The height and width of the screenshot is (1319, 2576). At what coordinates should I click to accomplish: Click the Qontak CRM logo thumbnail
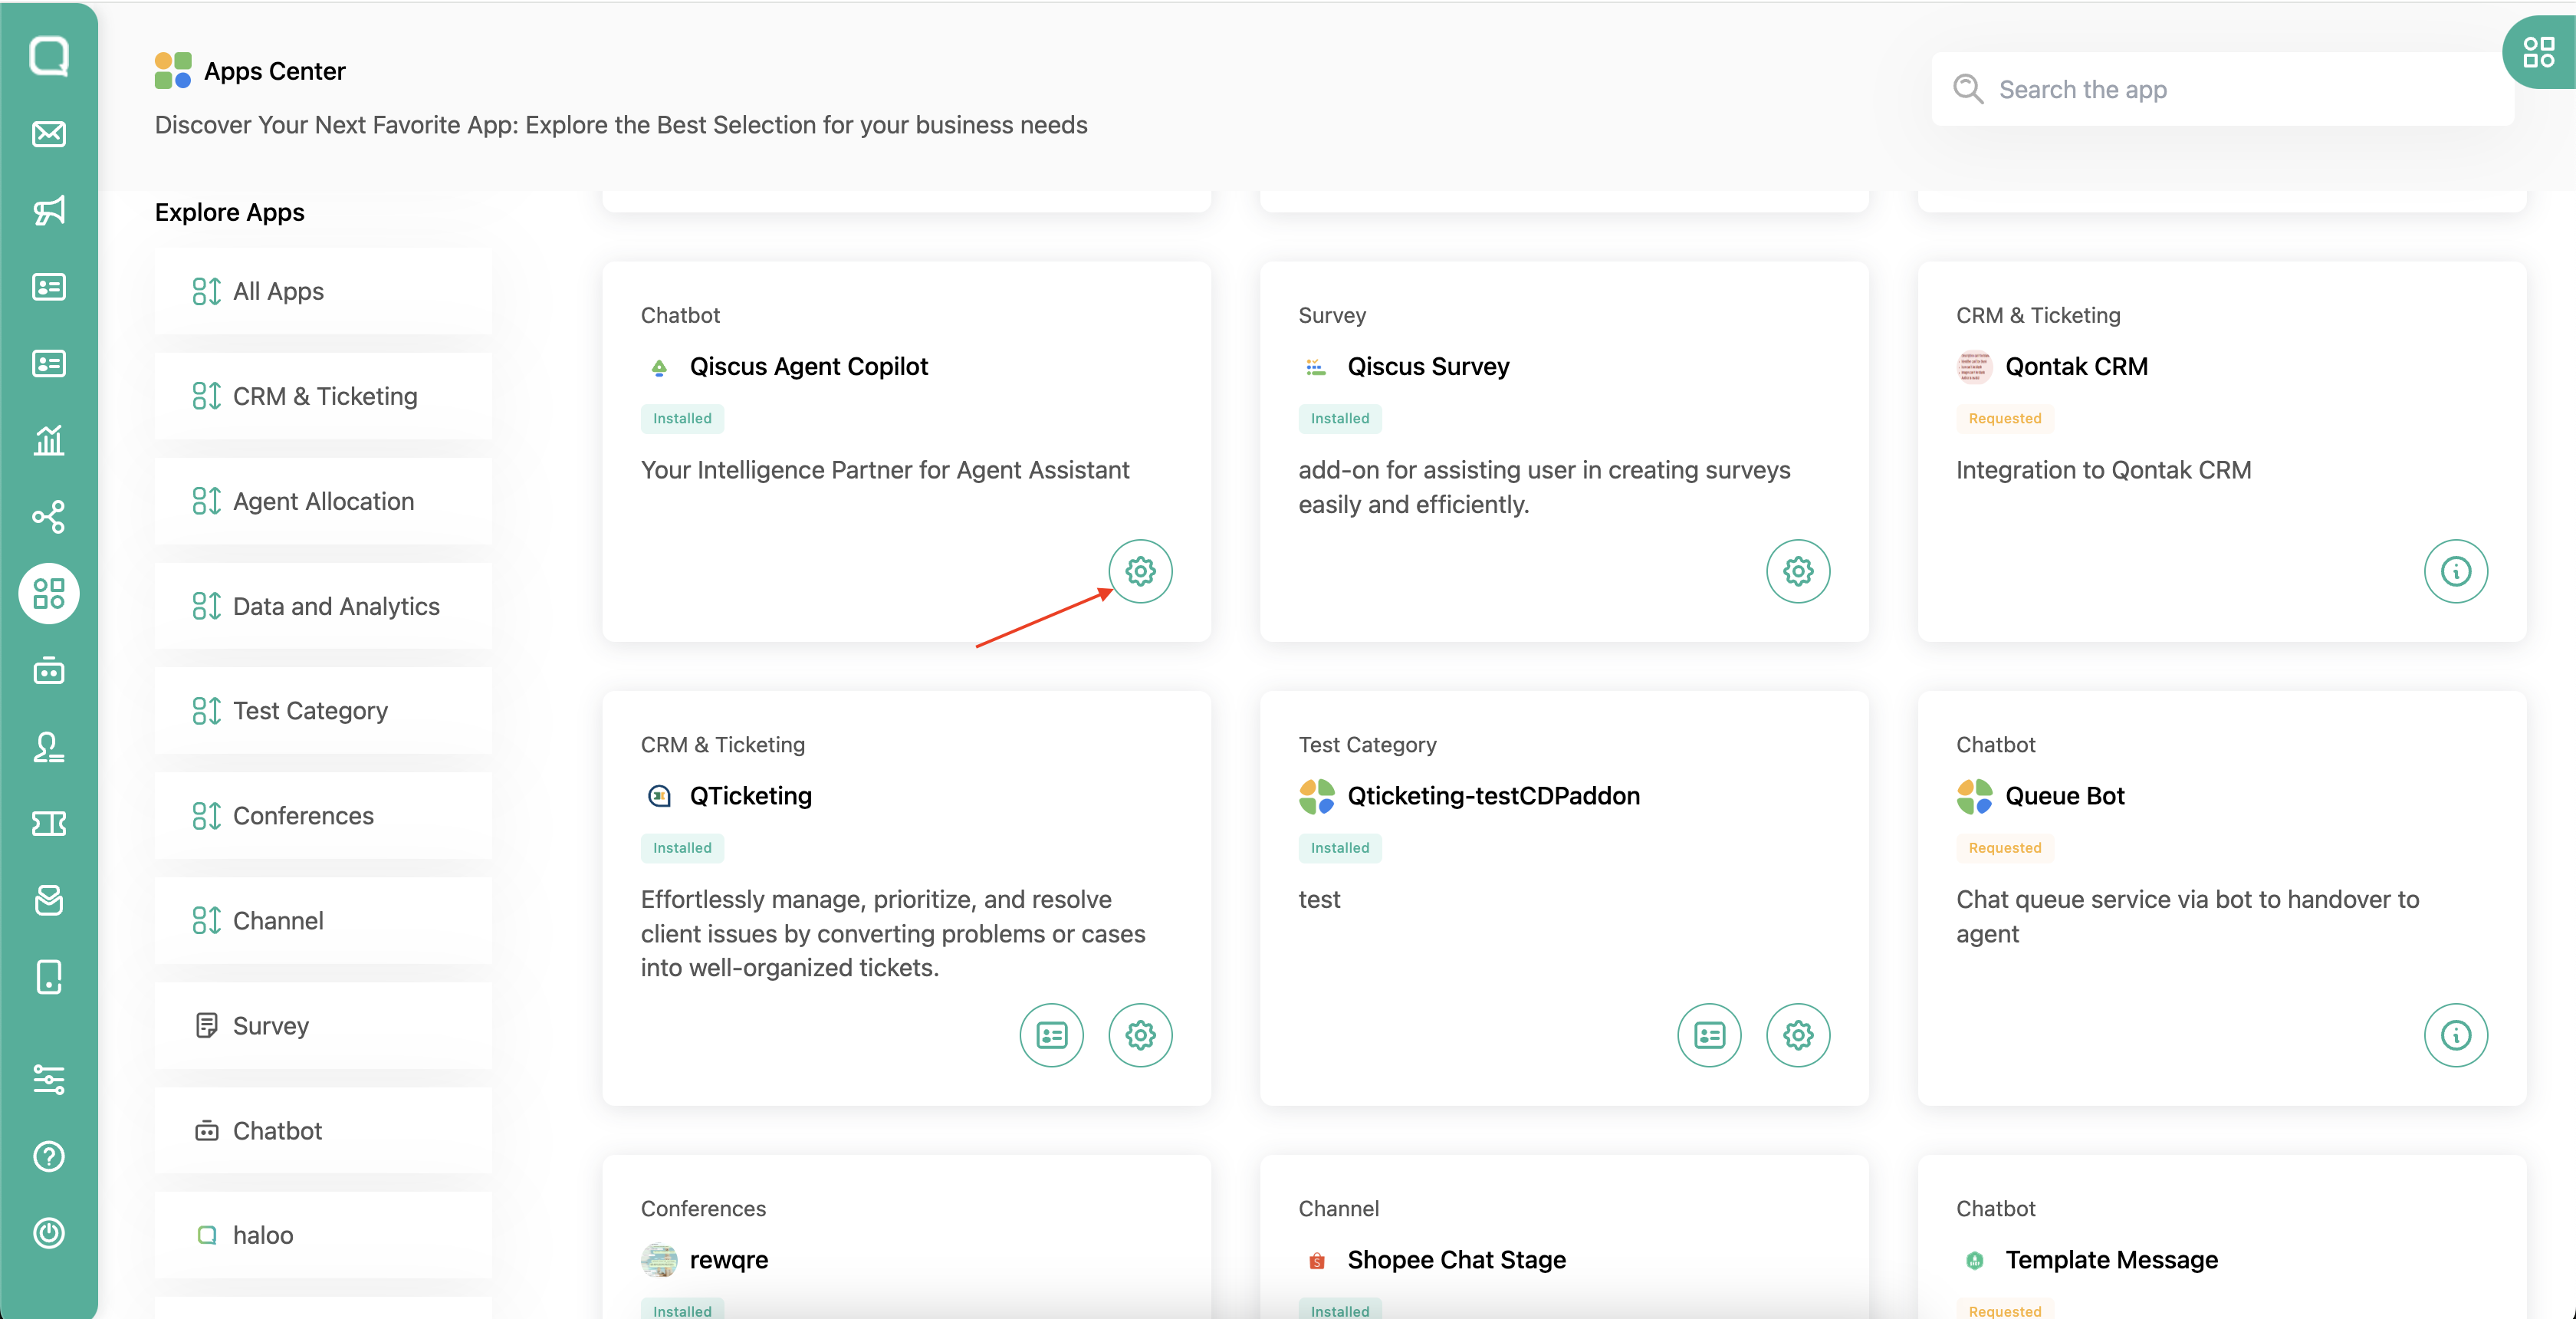[1974, 367]
